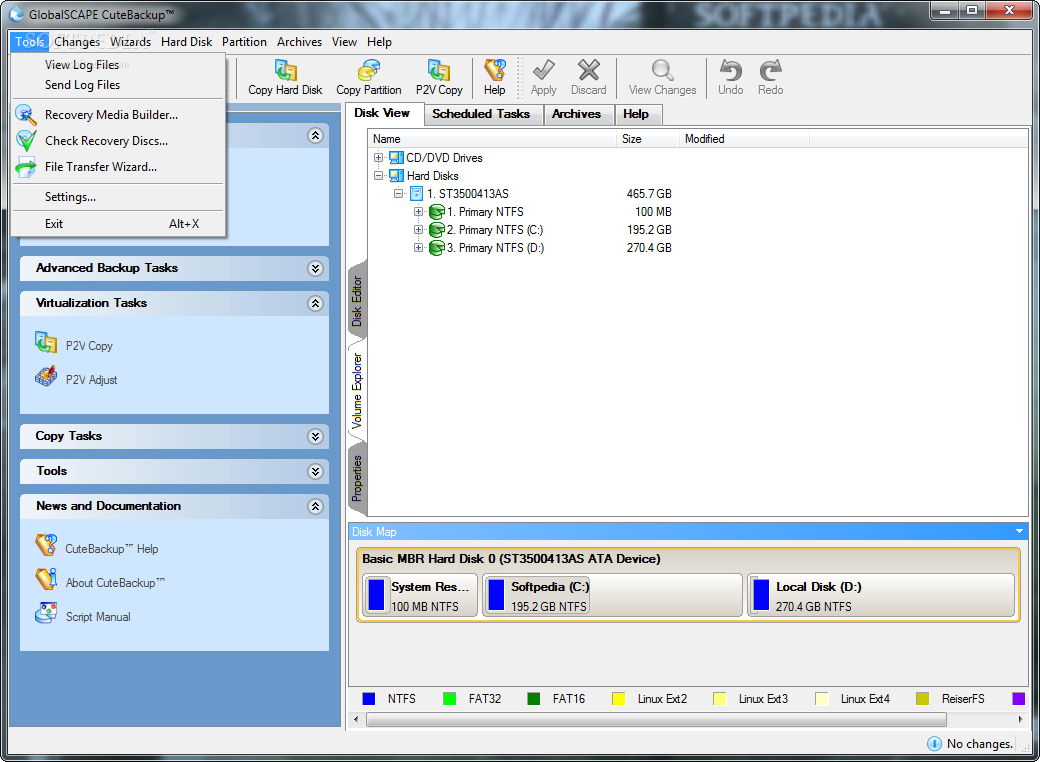
Task: Click the Undo arrow icon
Action: pyautogui.click(x=730, y=70)
